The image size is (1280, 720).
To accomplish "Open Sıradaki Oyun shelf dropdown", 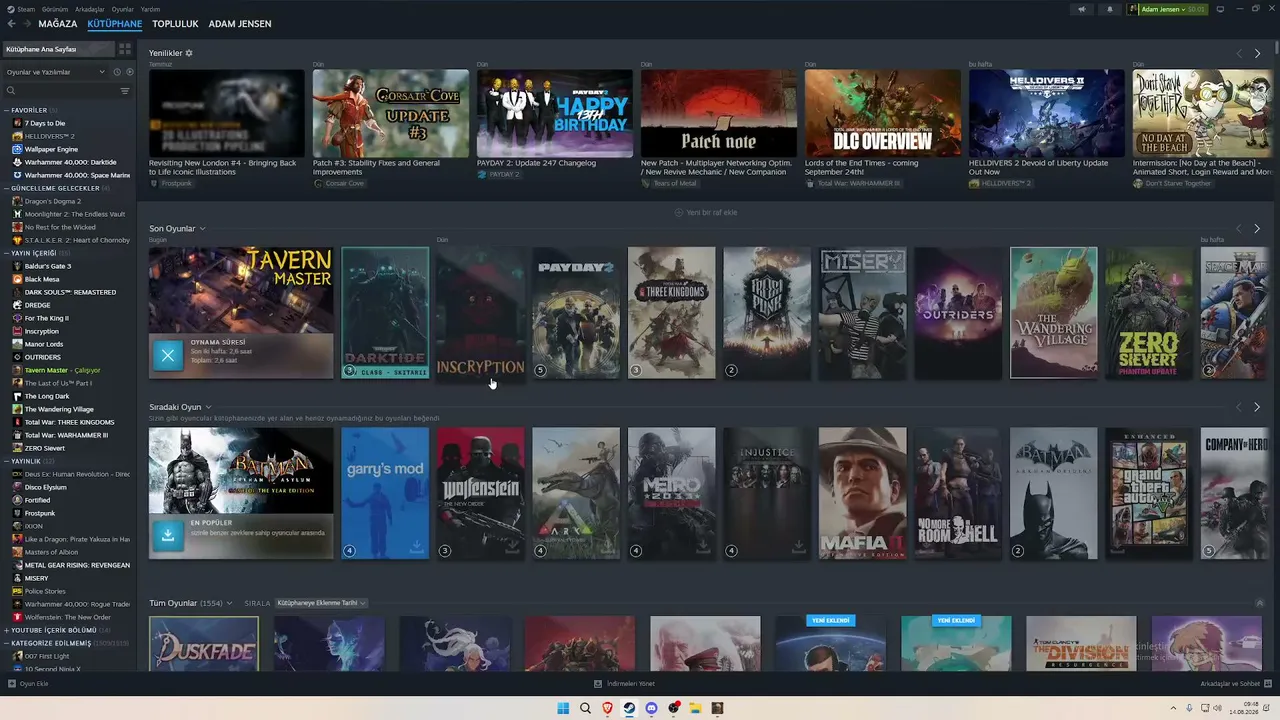I will pyautogui.click(x=208, y=408).
